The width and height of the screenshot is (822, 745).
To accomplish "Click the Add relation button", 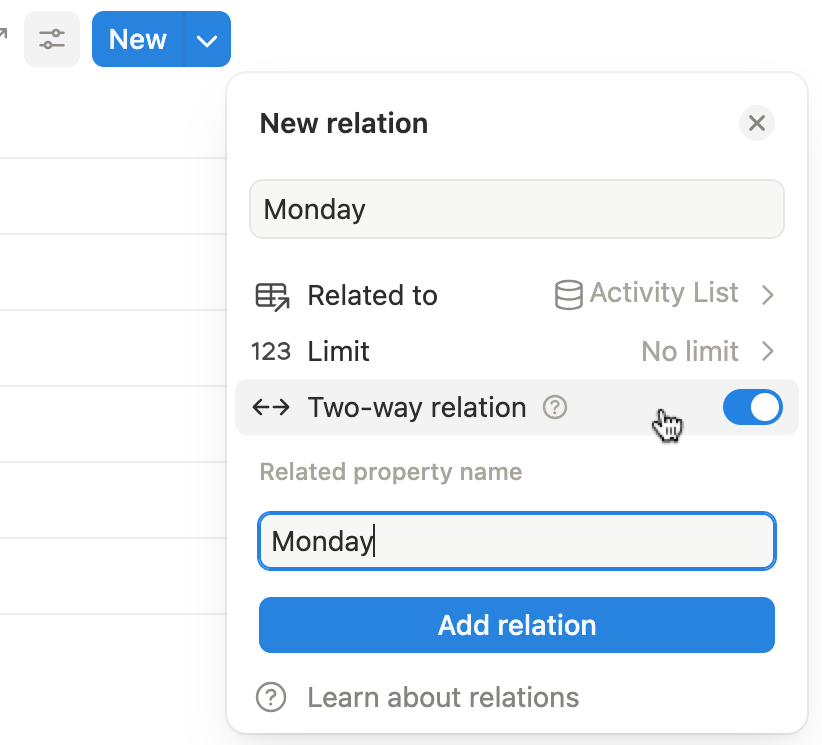I will tap(517, 625).
